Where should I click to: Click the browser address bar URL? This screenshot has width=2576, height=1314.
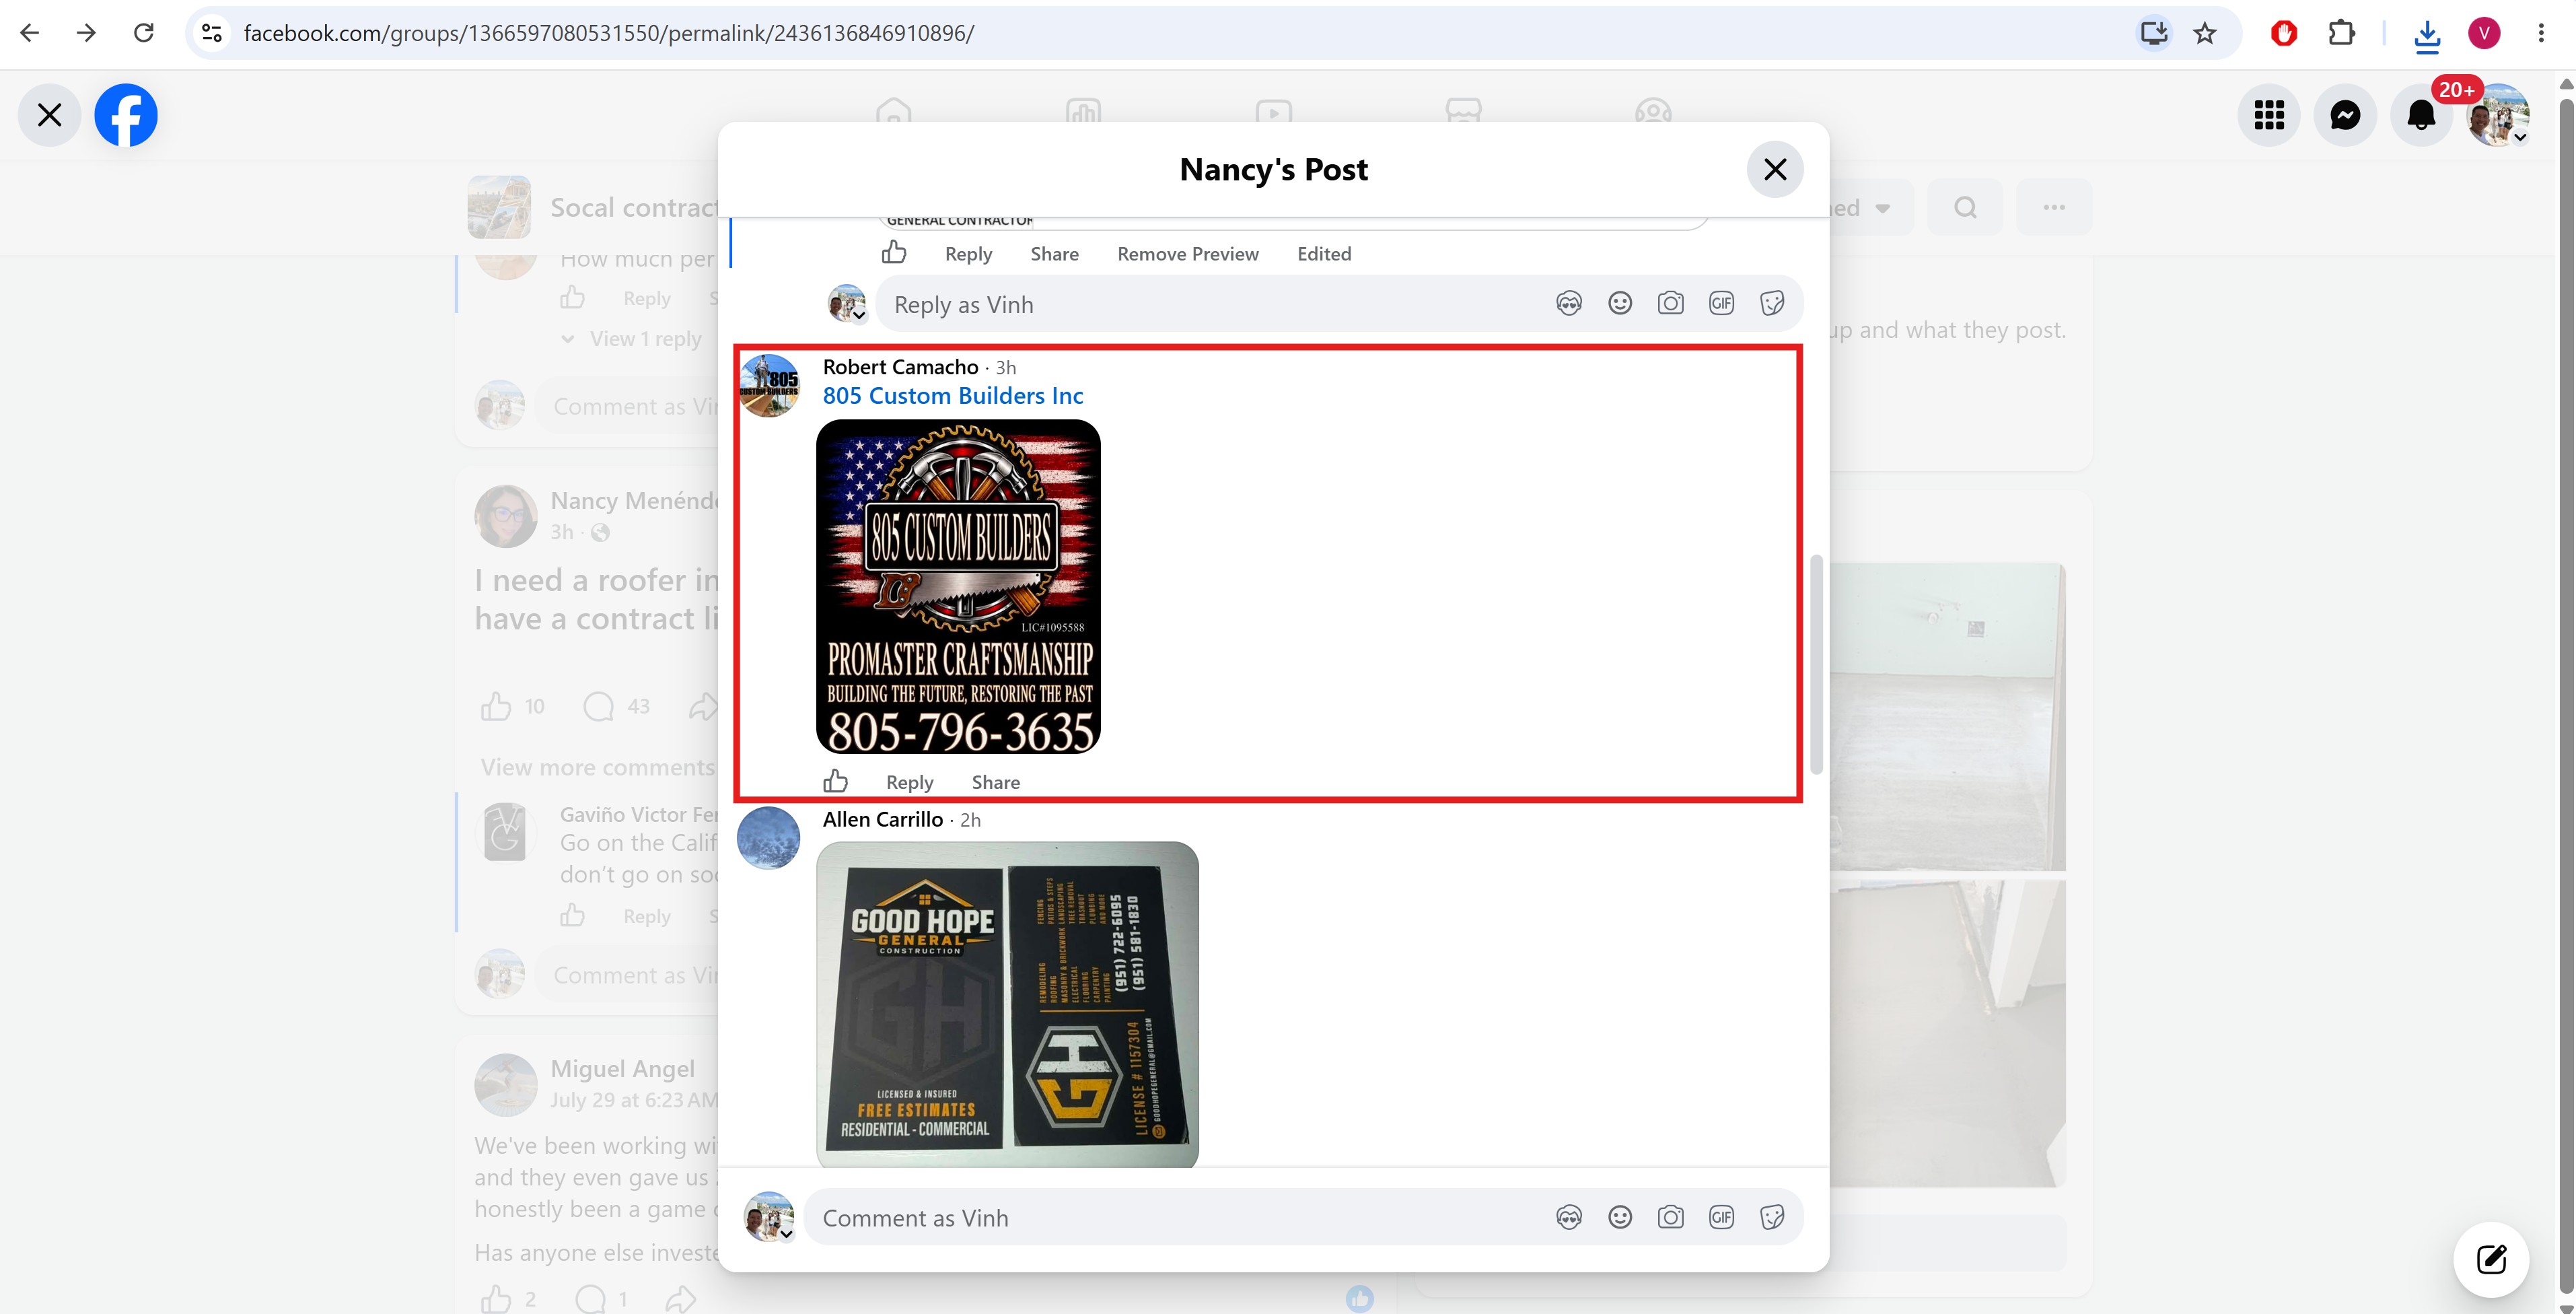click(608, 33)
